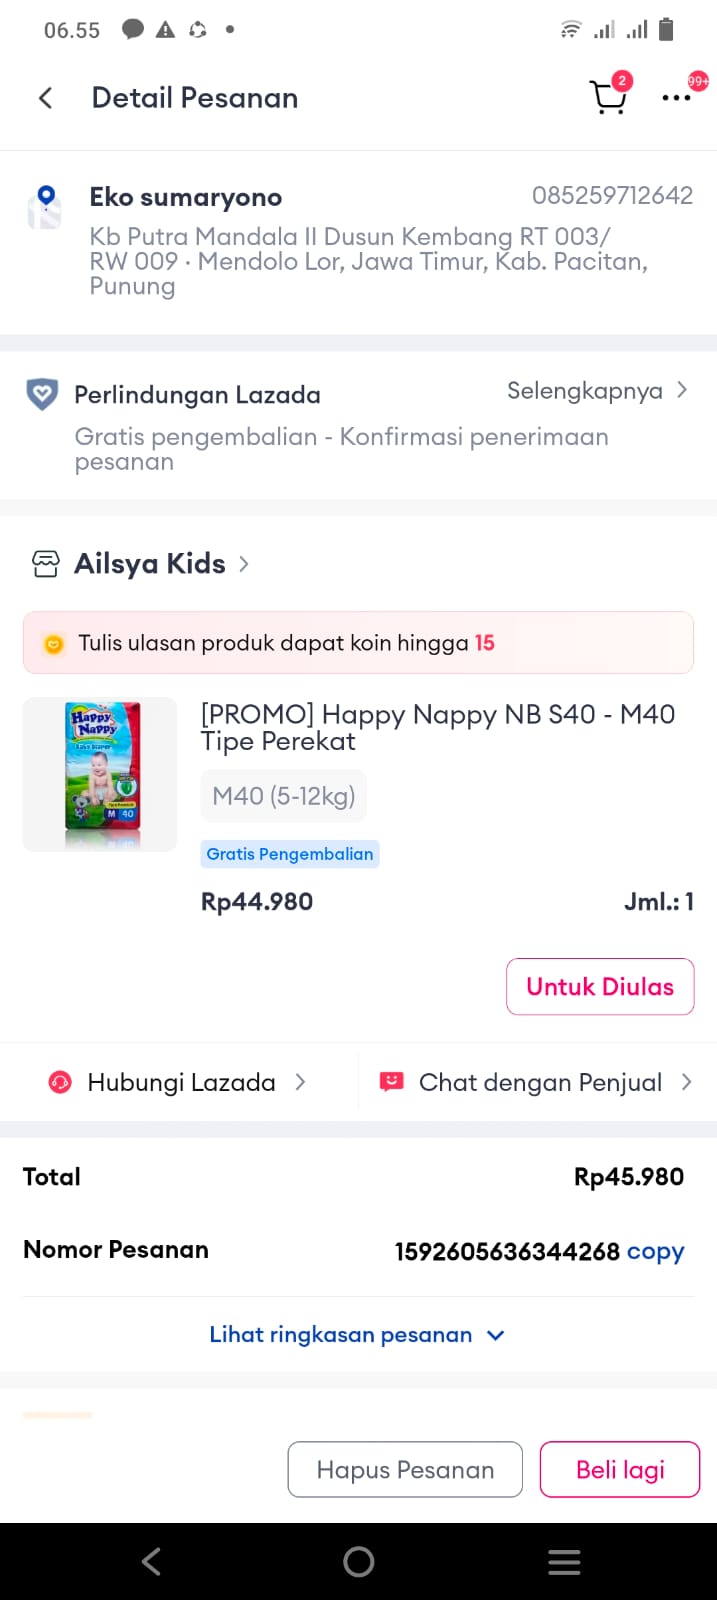
Task: Tap the Perlindungan Lazada shield icon
Action: [x=42, y=395]
